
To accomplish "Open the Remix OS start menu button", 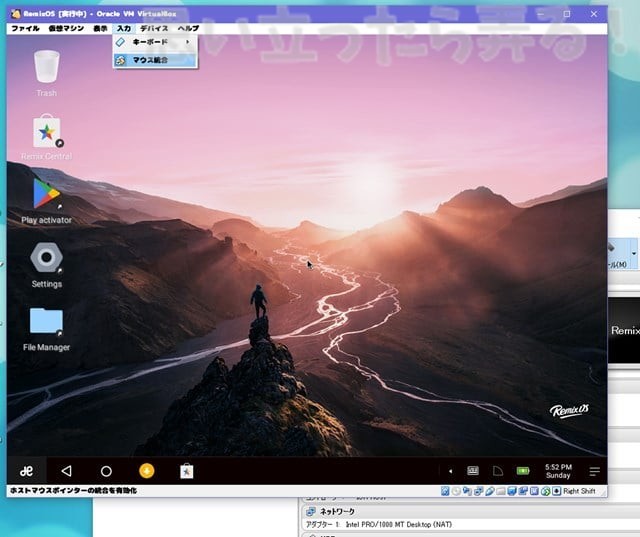I will tap(27, 471).
